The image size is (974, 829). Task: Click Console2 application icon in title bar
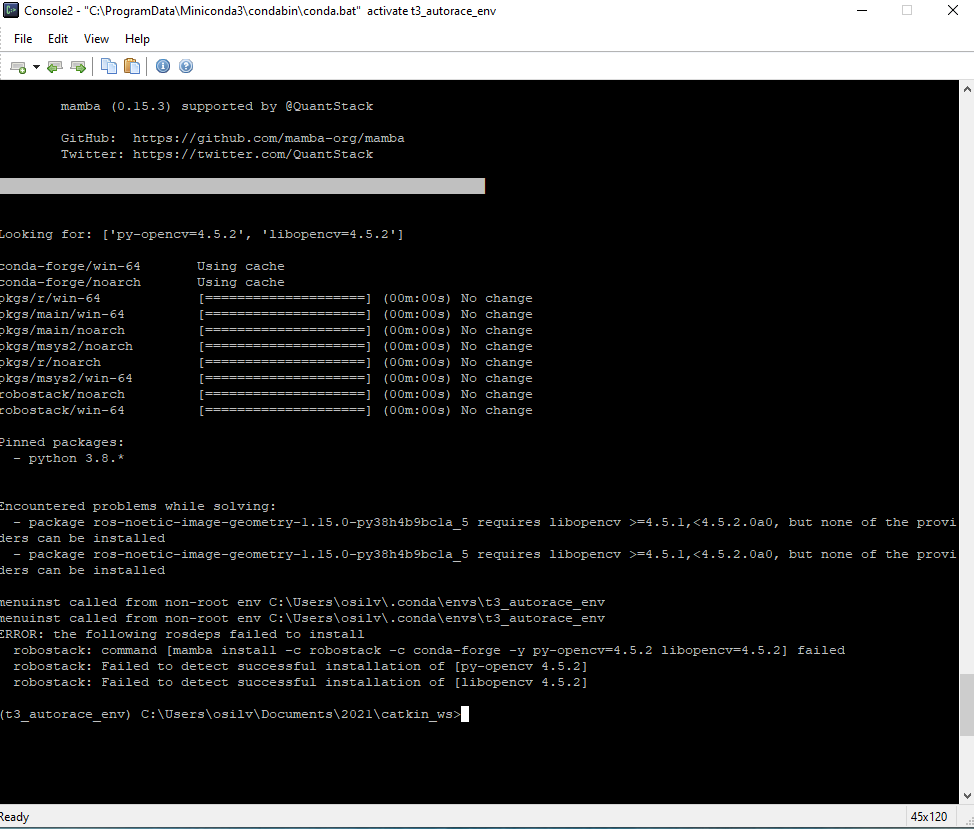(11, 10)
